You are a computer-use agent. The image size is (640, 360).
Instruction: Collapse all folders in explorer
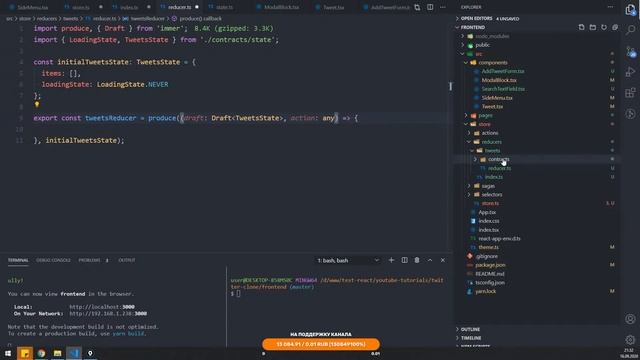[x=615, y=27]
